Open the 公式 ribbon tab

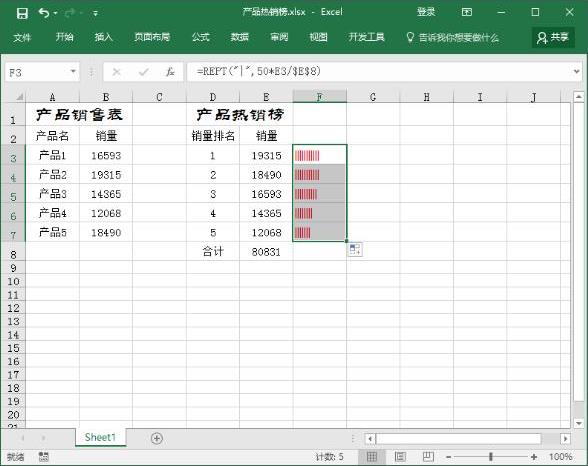point(201,37)
